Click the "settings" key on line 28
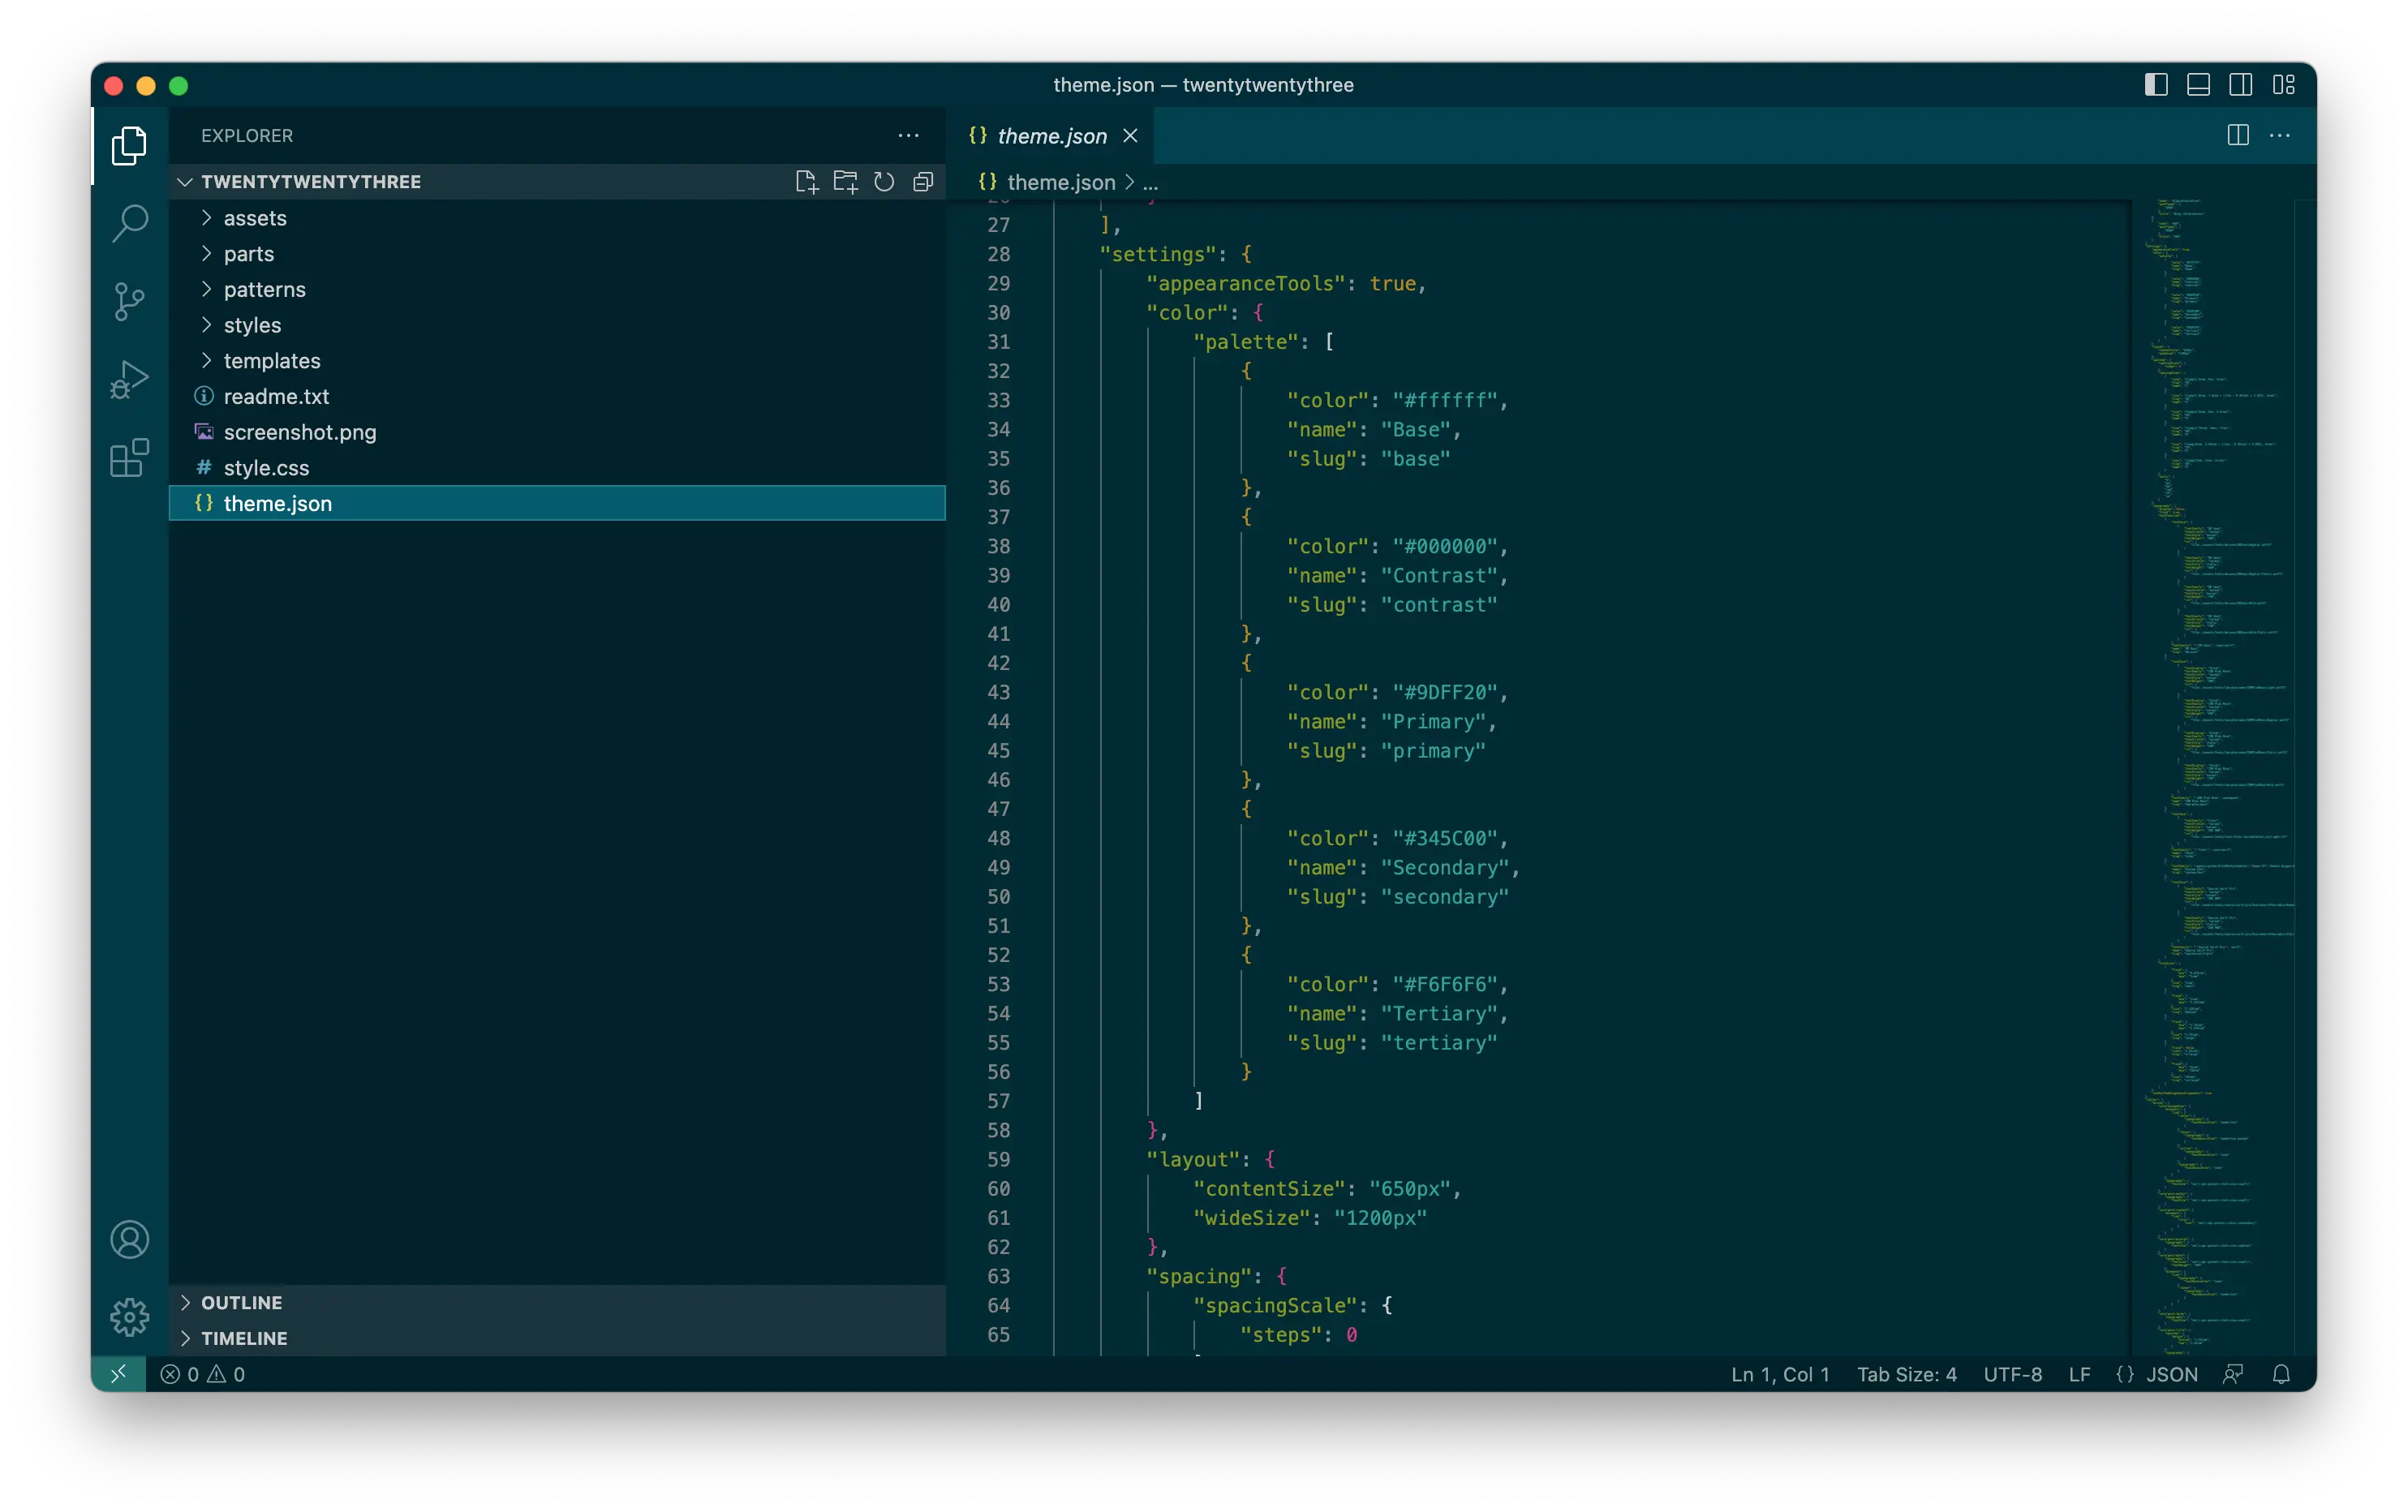The height and width of the screenshot is (1512, 2408). click(1158, 254)
